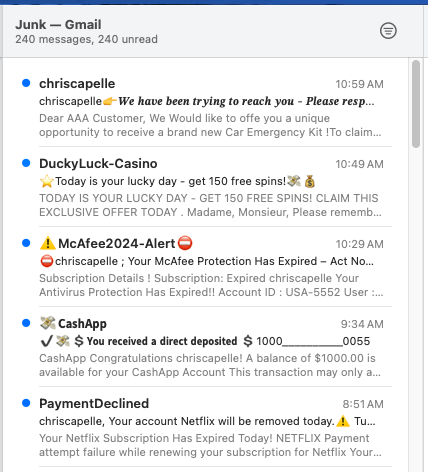This screenshot has width=428, height=472.
Task: Open the chriscapelle AAA Customer email
Action: pyautogui.click(x=211, y=107)
